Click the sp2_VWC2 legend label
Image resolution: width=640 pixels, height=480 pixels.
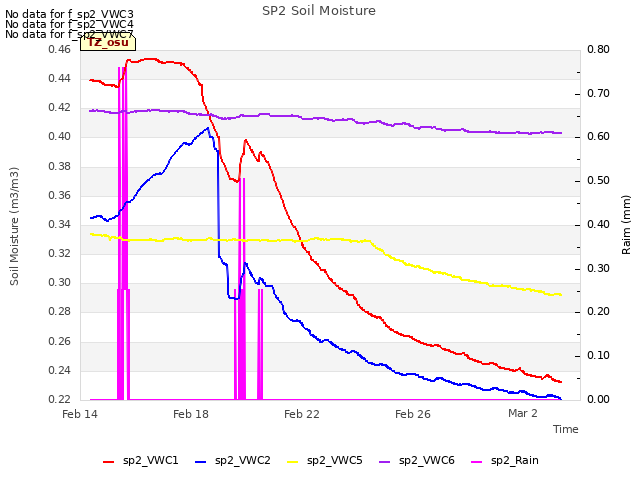pos(242,460)
